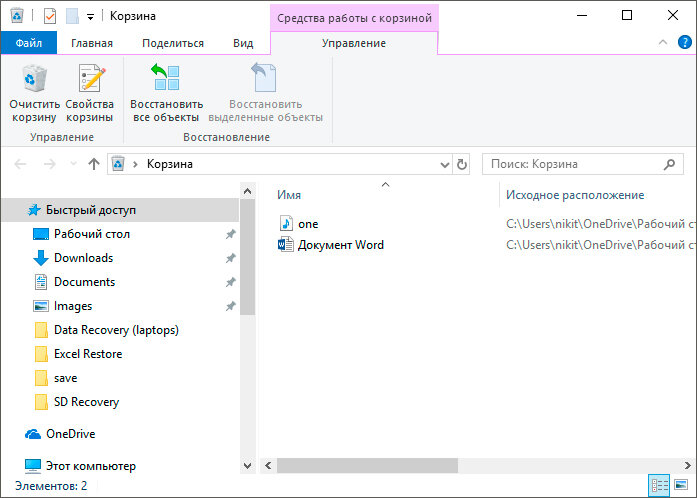Empty the bin with Очистить корзину
The image size is (697, 498).
[34, 93]
